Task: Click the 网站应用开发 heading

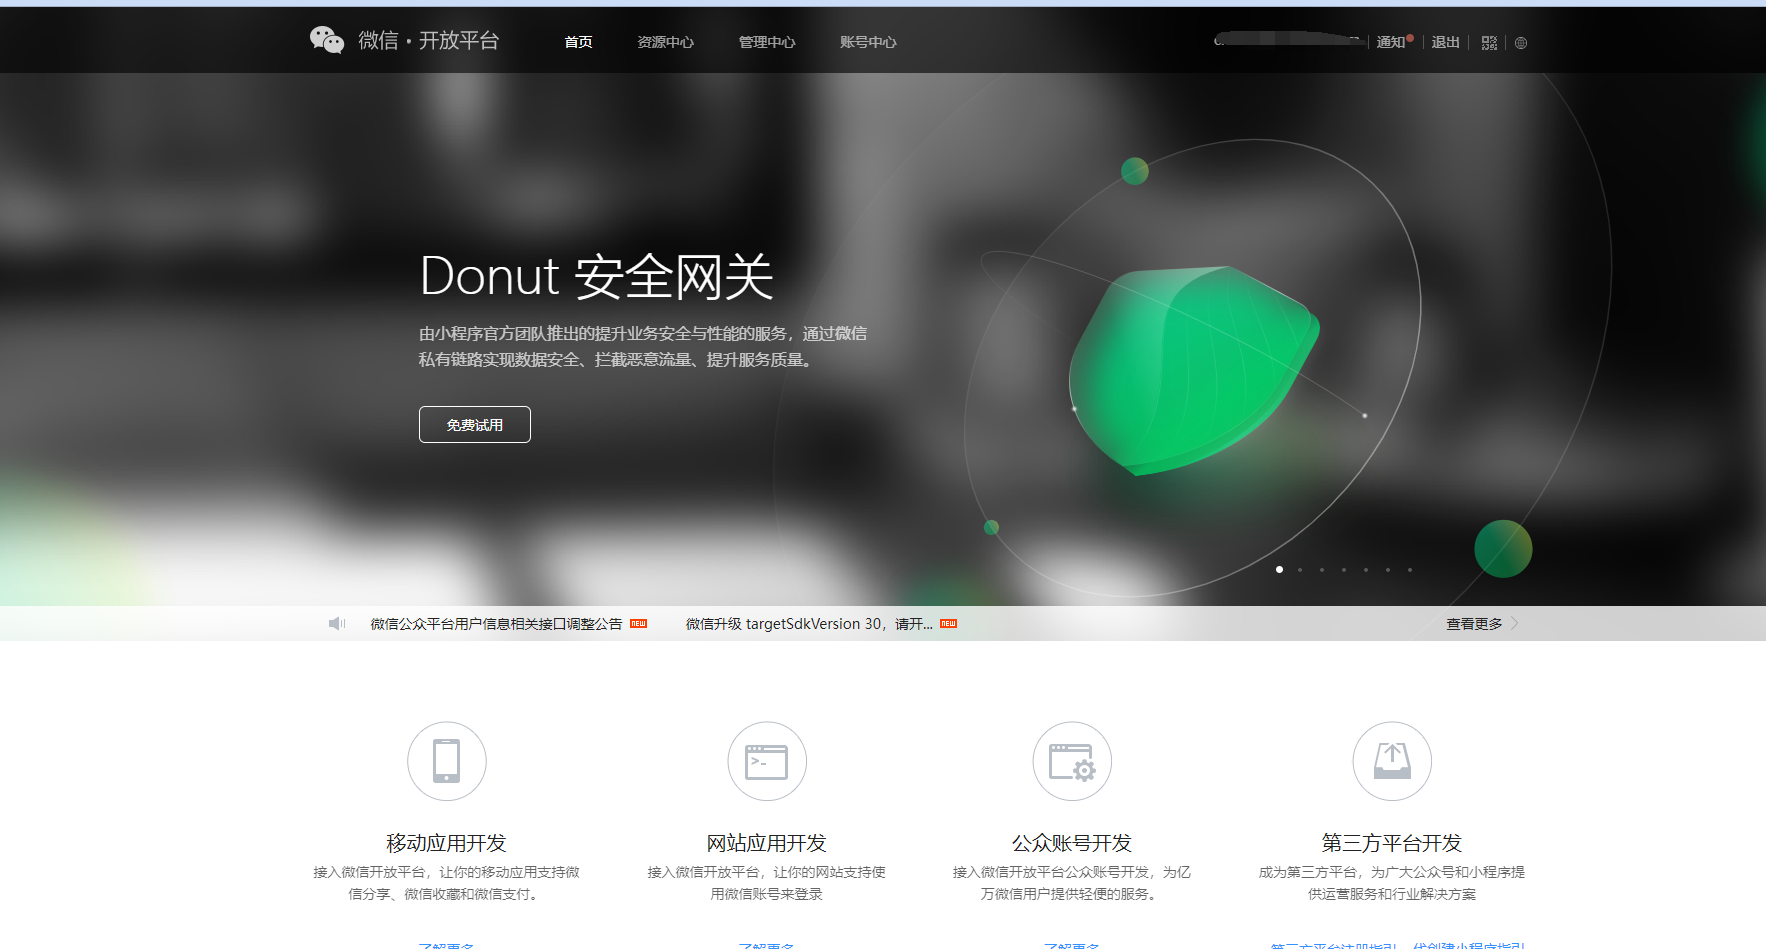Action: pos(767,843)
